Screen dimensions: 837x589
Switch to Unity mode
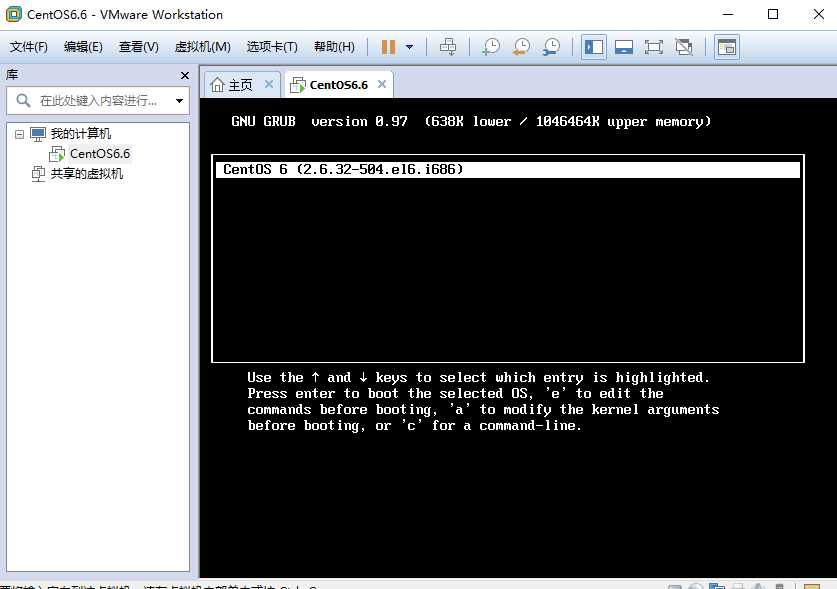(x=684, y=47)
